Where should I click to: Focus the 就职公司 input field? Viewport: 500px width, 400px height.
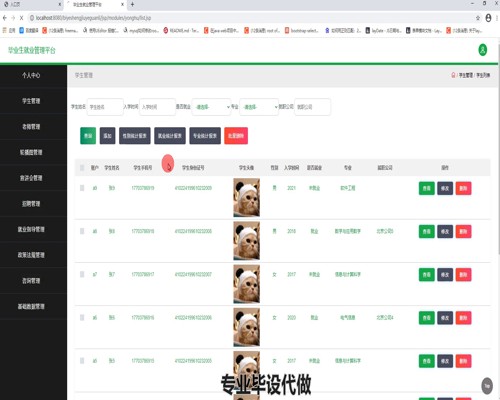point(313,107)
